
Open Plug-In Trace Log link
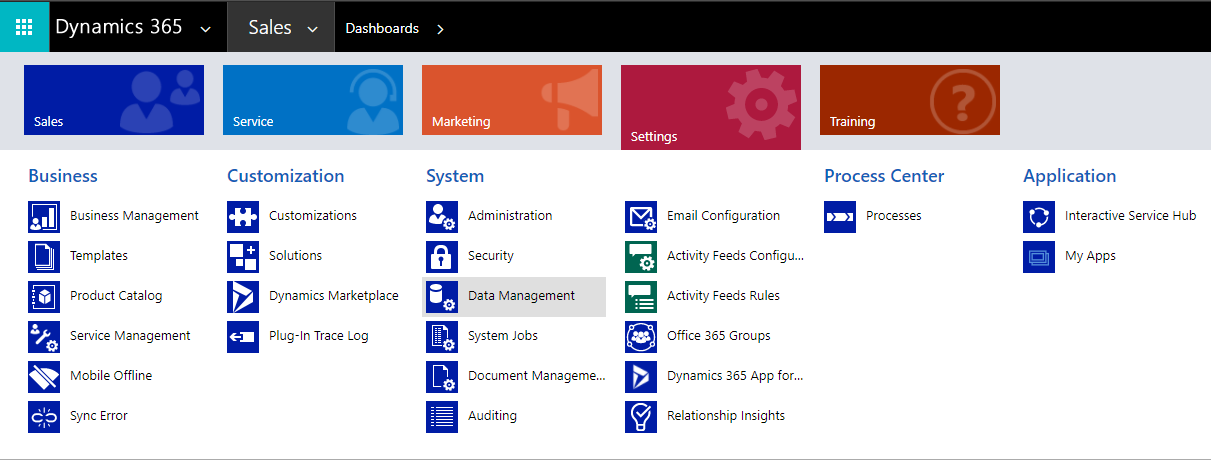point(319,336)
